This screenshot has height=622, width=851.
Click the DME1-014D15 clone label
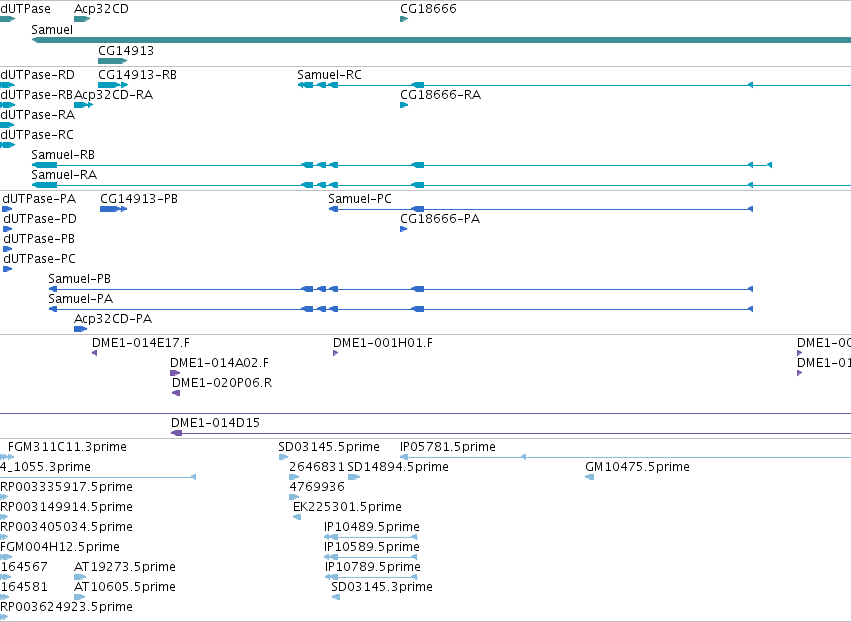pyautogui.click(x=215, y=423)
